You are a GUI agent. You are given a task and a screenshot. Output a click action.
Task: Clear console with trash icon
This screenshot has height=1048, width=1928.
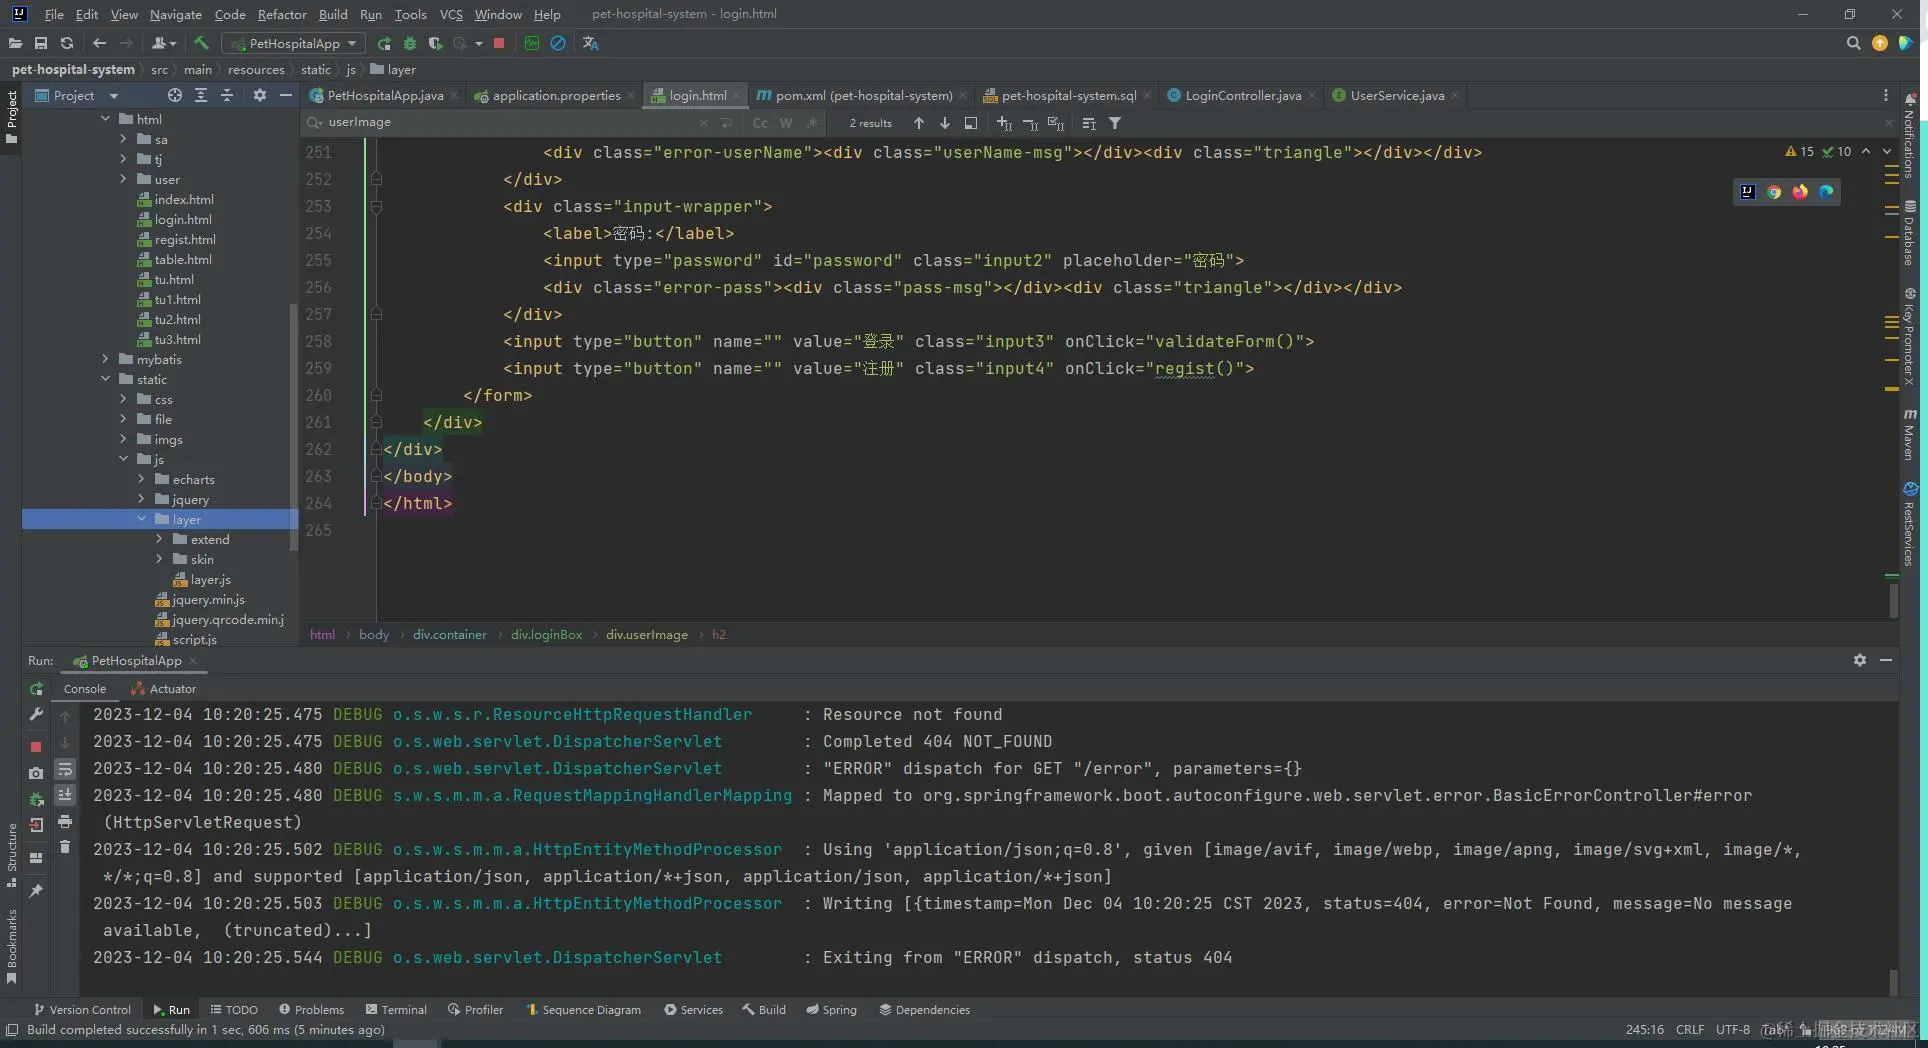pyautogui.click(x=65, y=847)
